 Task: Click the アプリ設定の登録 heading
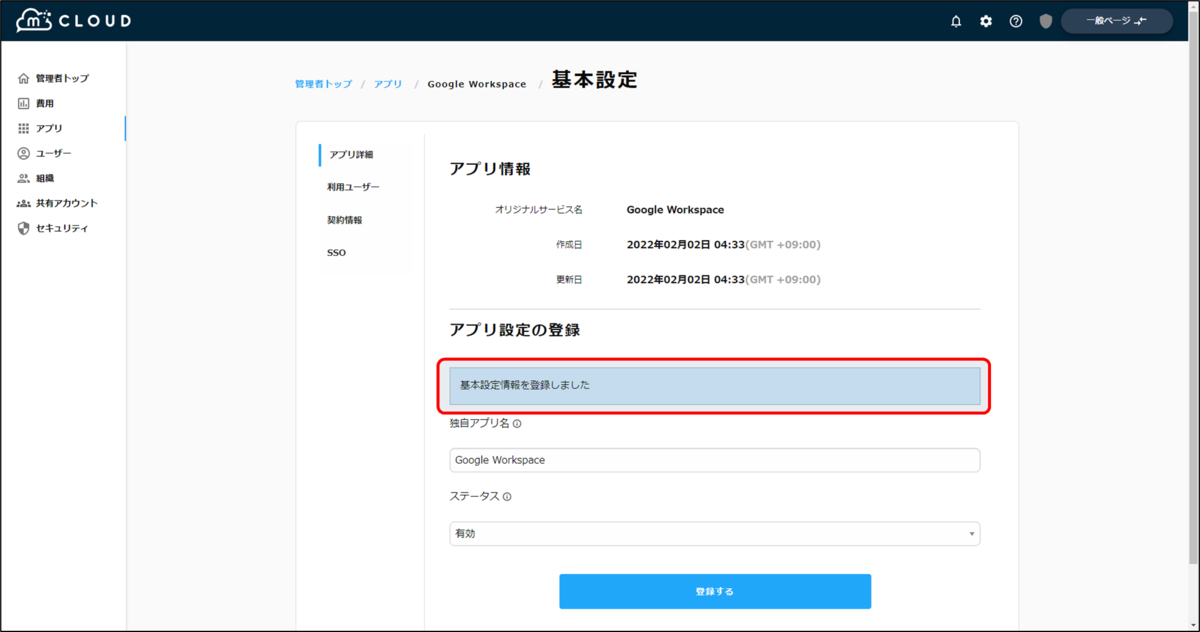tap(515, 329)
